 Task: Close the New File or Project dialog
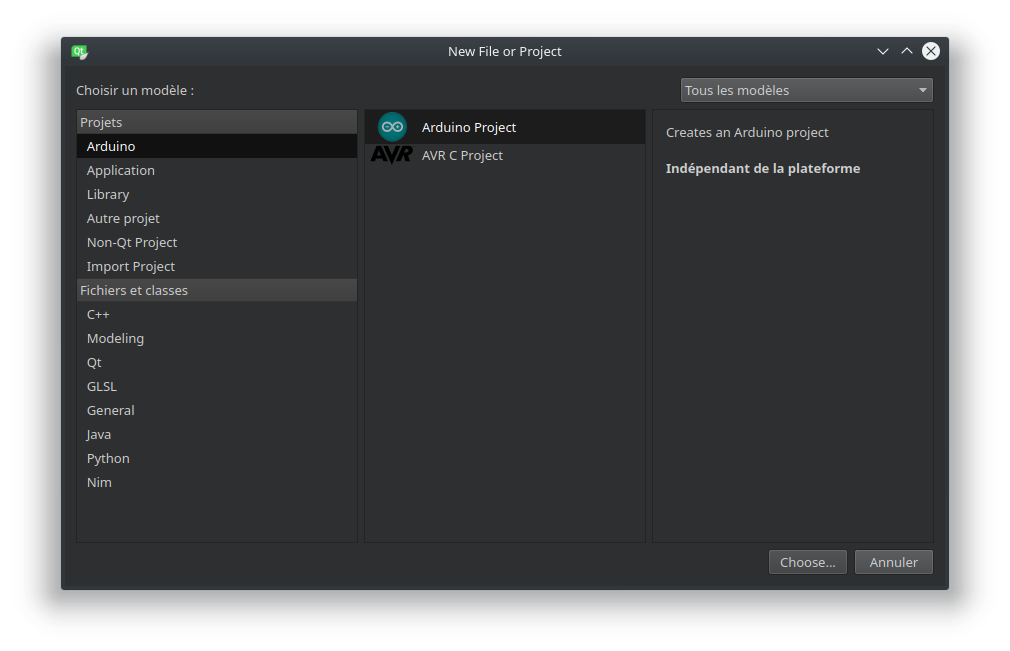931,51
